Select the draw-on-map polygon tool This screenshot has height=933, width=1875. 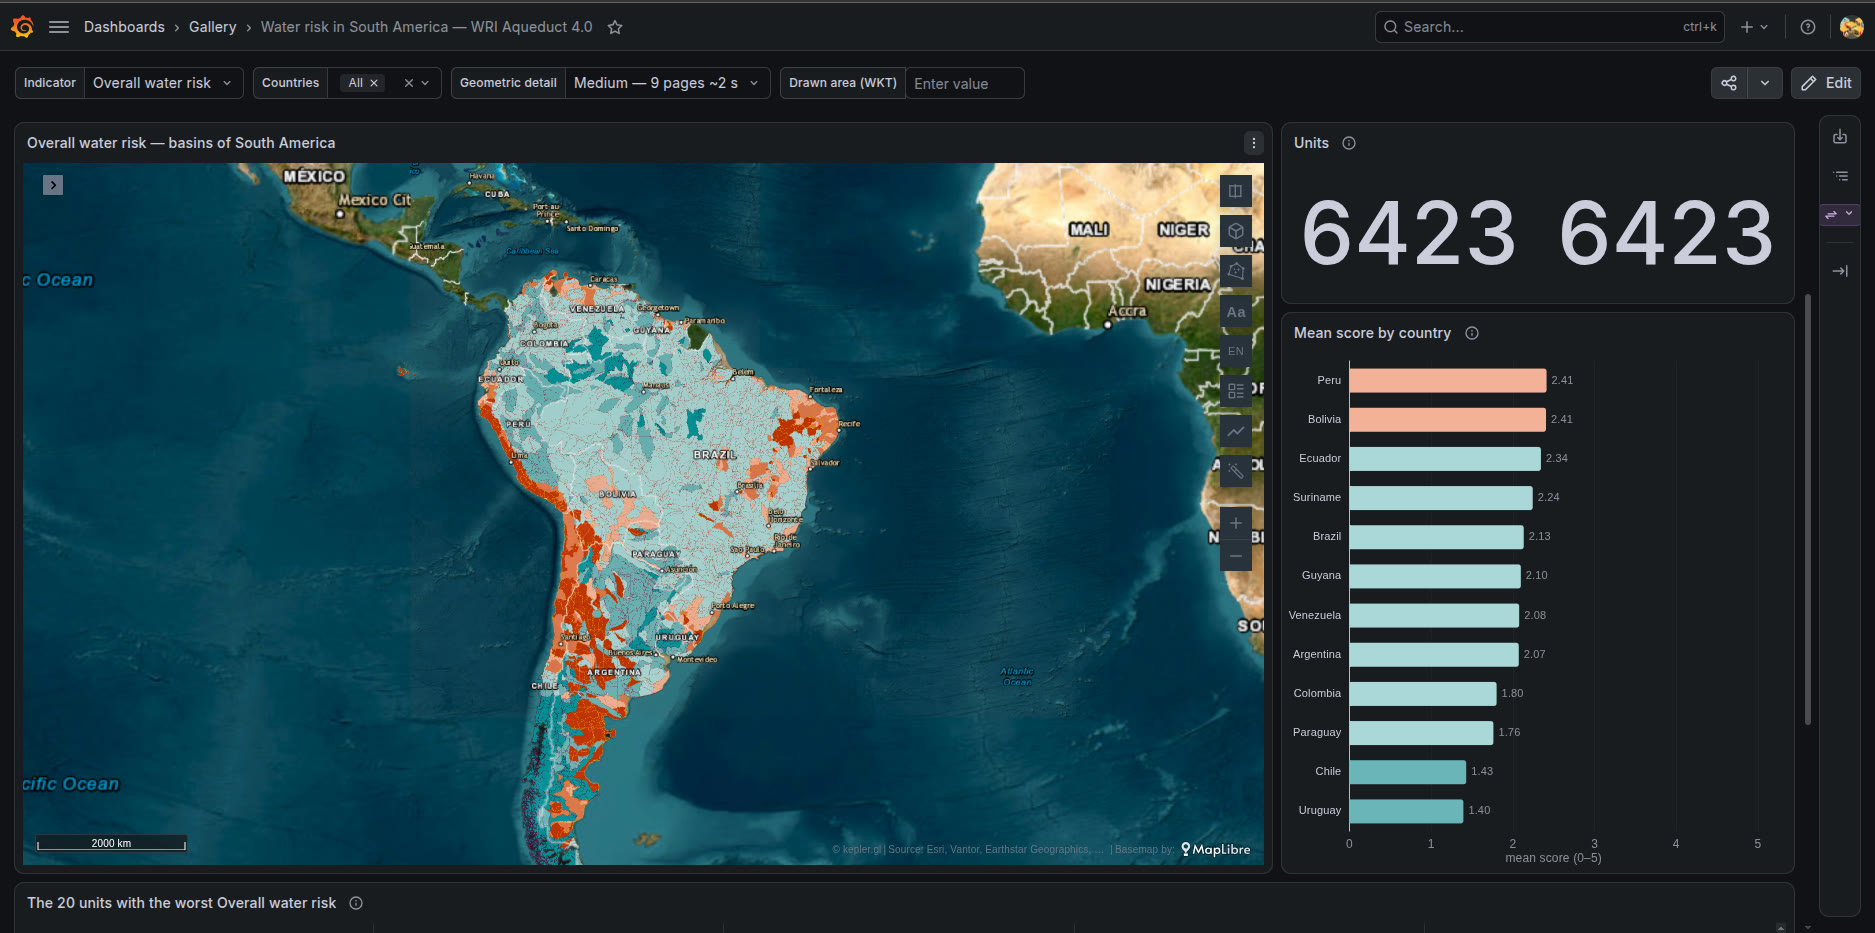pyautogui.click(x=1236, y=271)
